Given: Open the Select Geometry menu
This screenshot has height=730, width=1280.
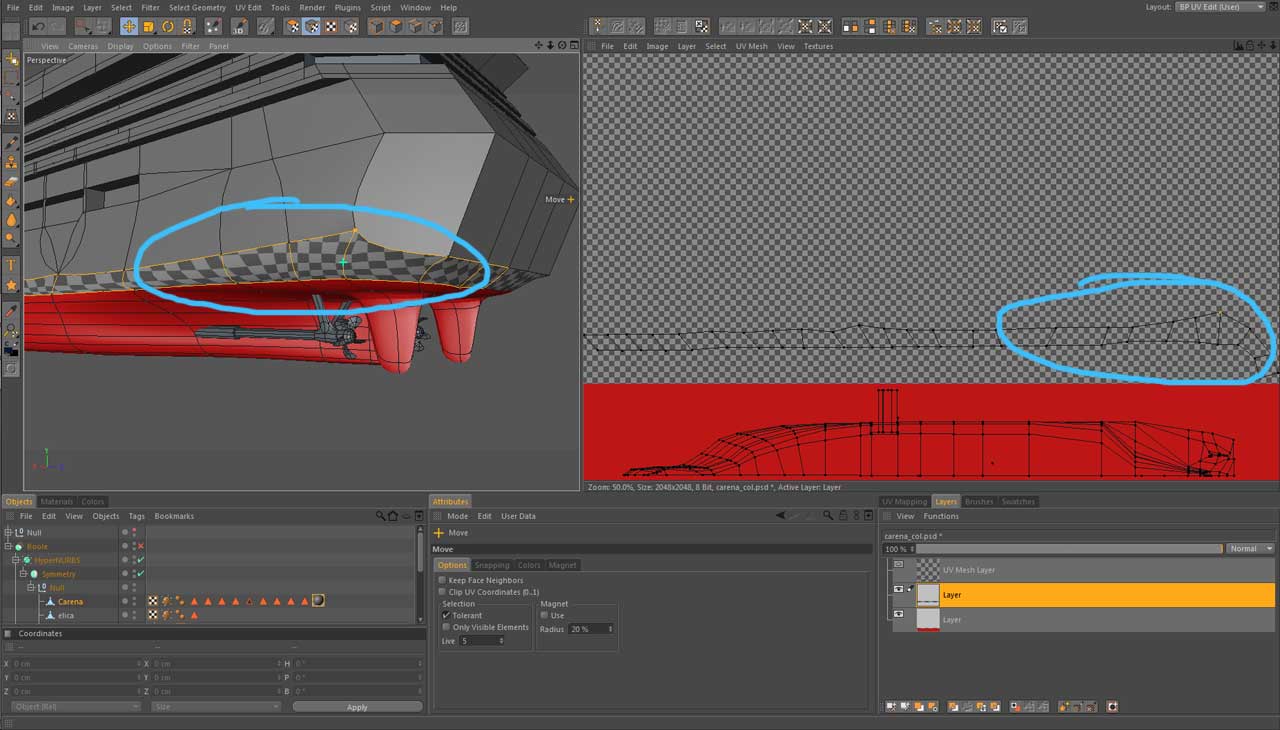Looking at the screenshot, I should (197, 7).
